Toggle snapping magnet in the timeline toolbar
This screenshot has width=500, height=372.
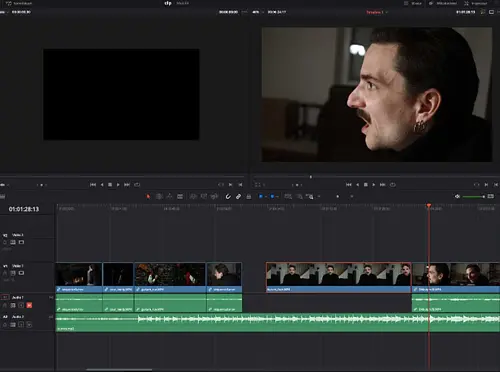pyautogui.click(x=228, y=196)
